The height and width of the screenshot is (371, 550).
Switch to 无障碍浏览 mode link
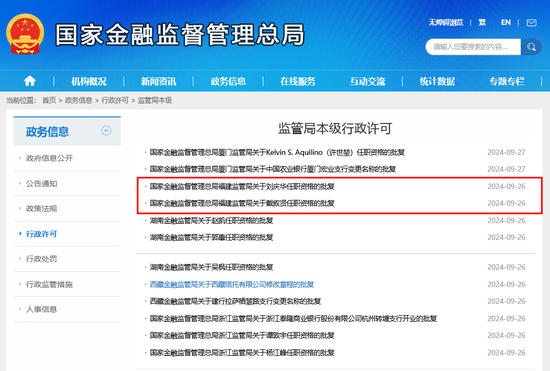click(x=446, y=23)
